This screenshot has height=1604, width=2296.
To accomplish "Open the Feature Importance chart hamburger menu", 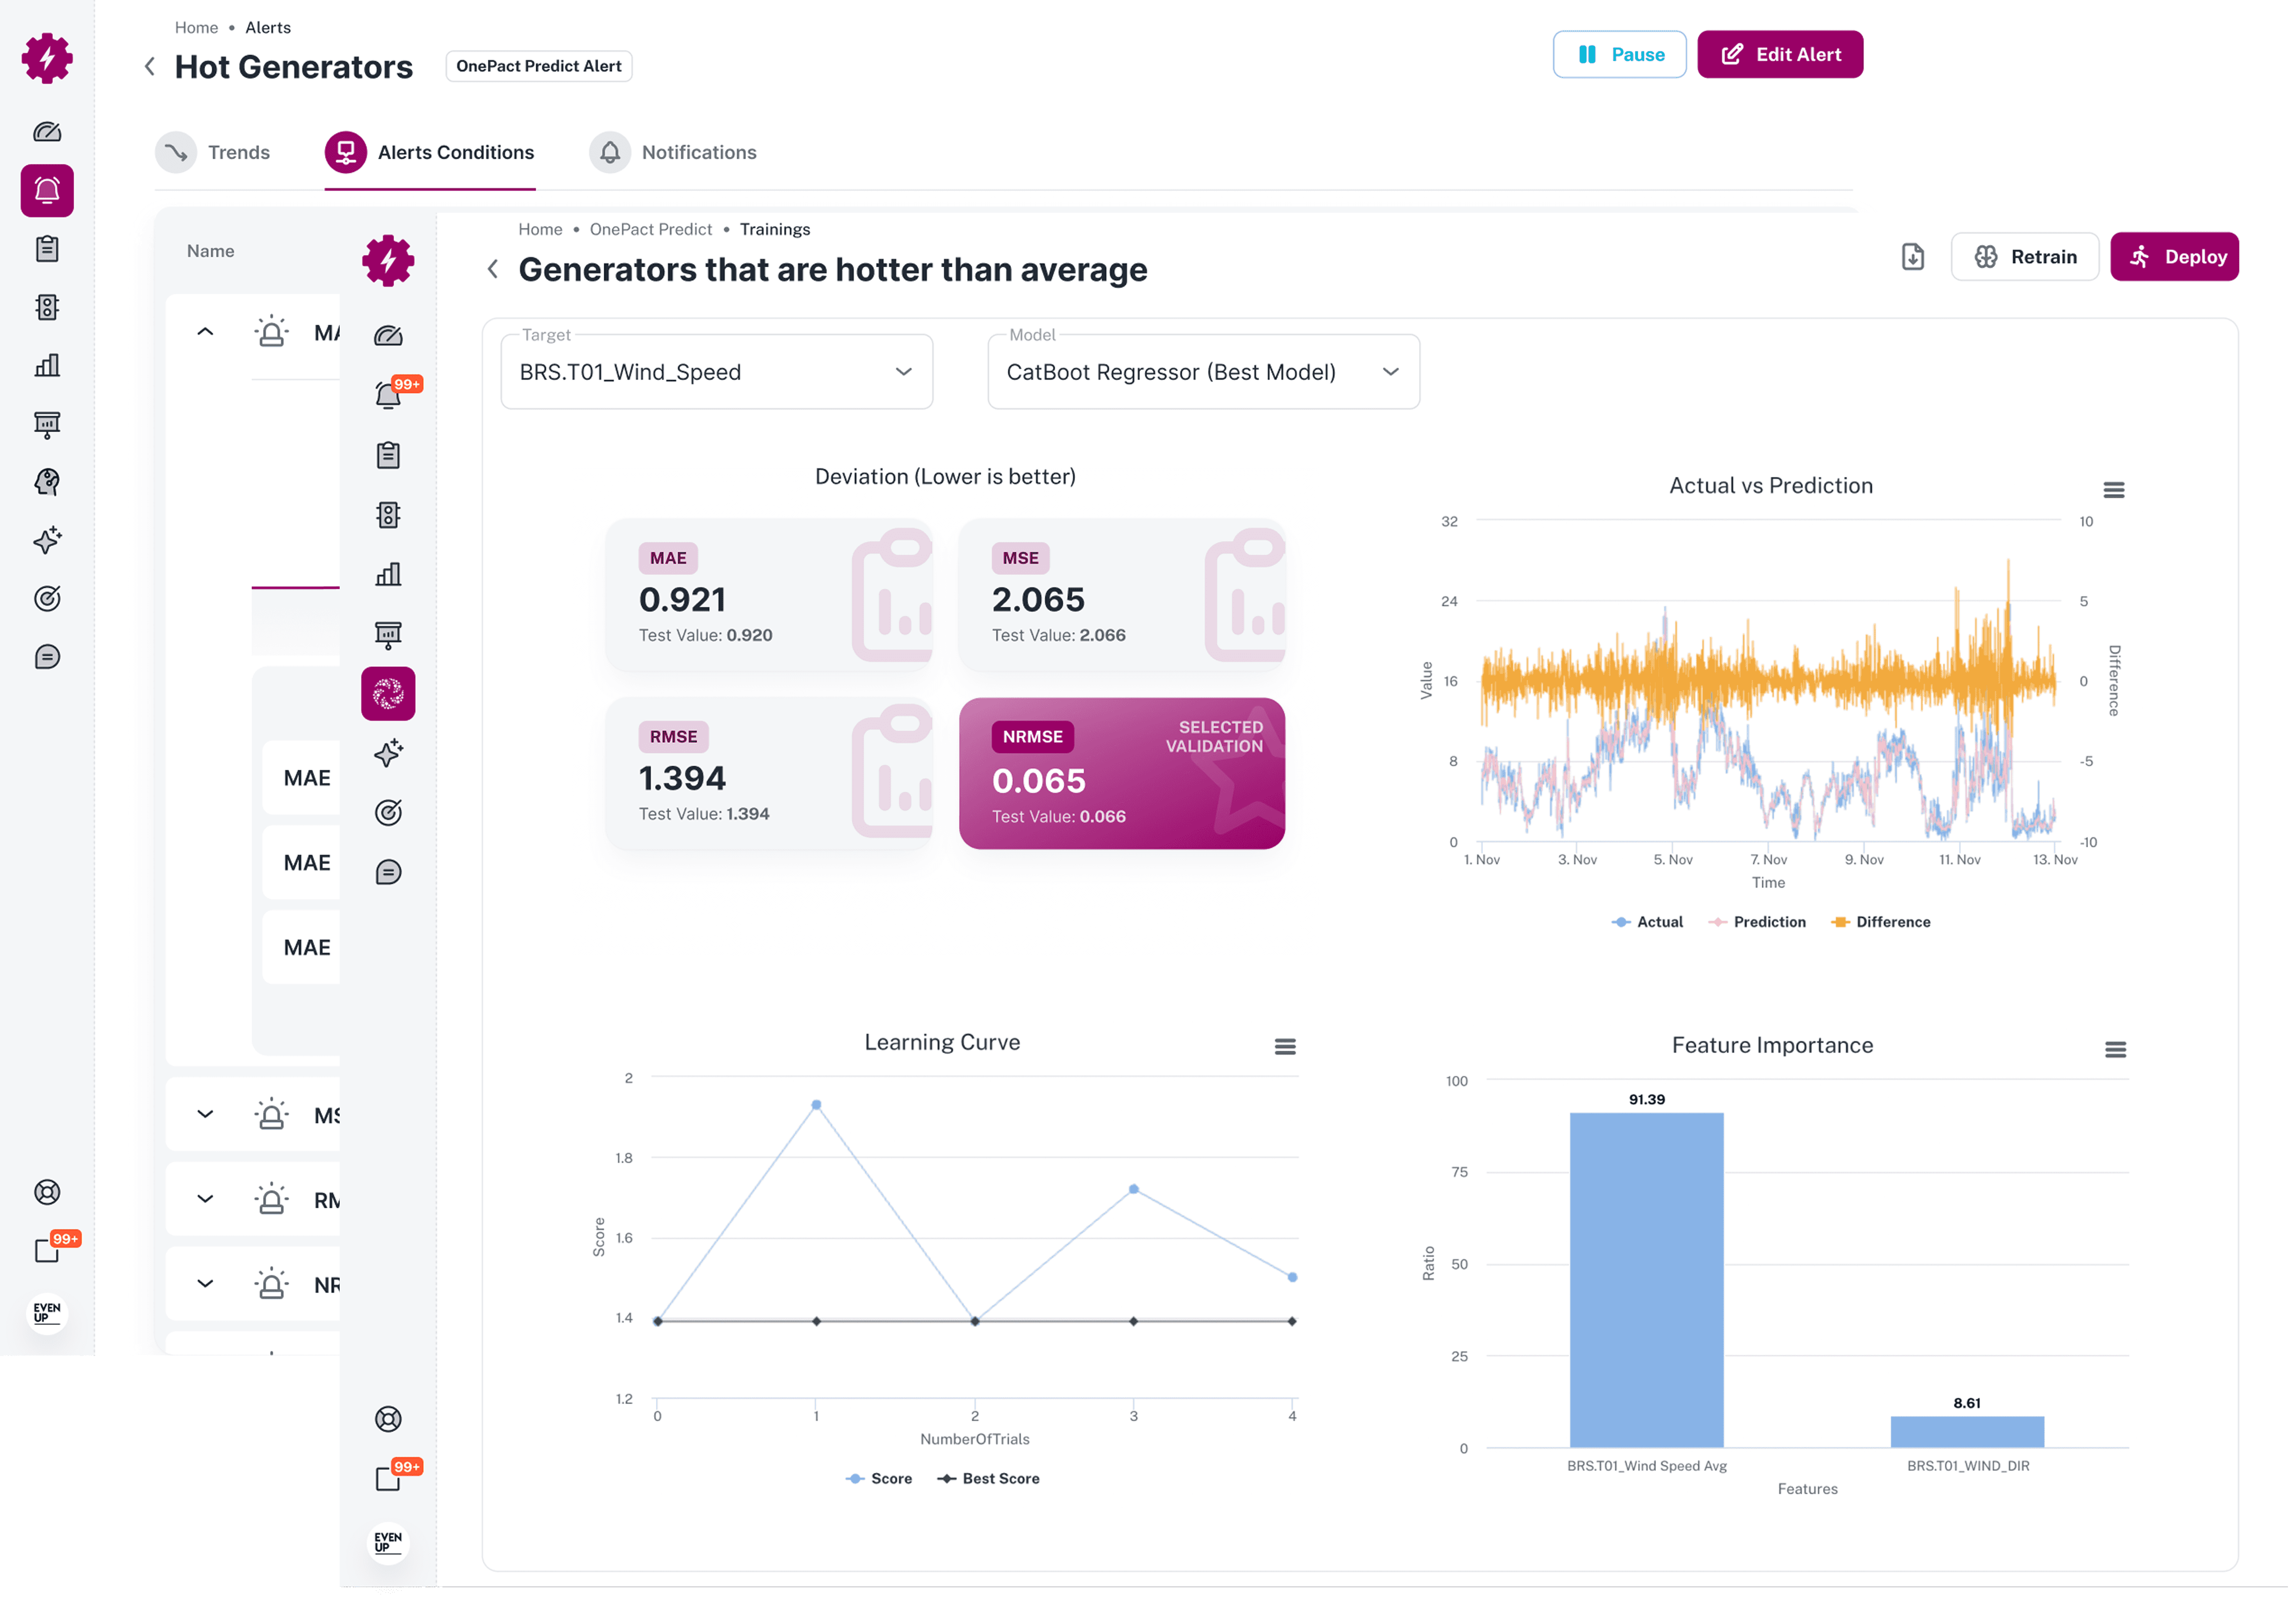I will 2115,1049.
